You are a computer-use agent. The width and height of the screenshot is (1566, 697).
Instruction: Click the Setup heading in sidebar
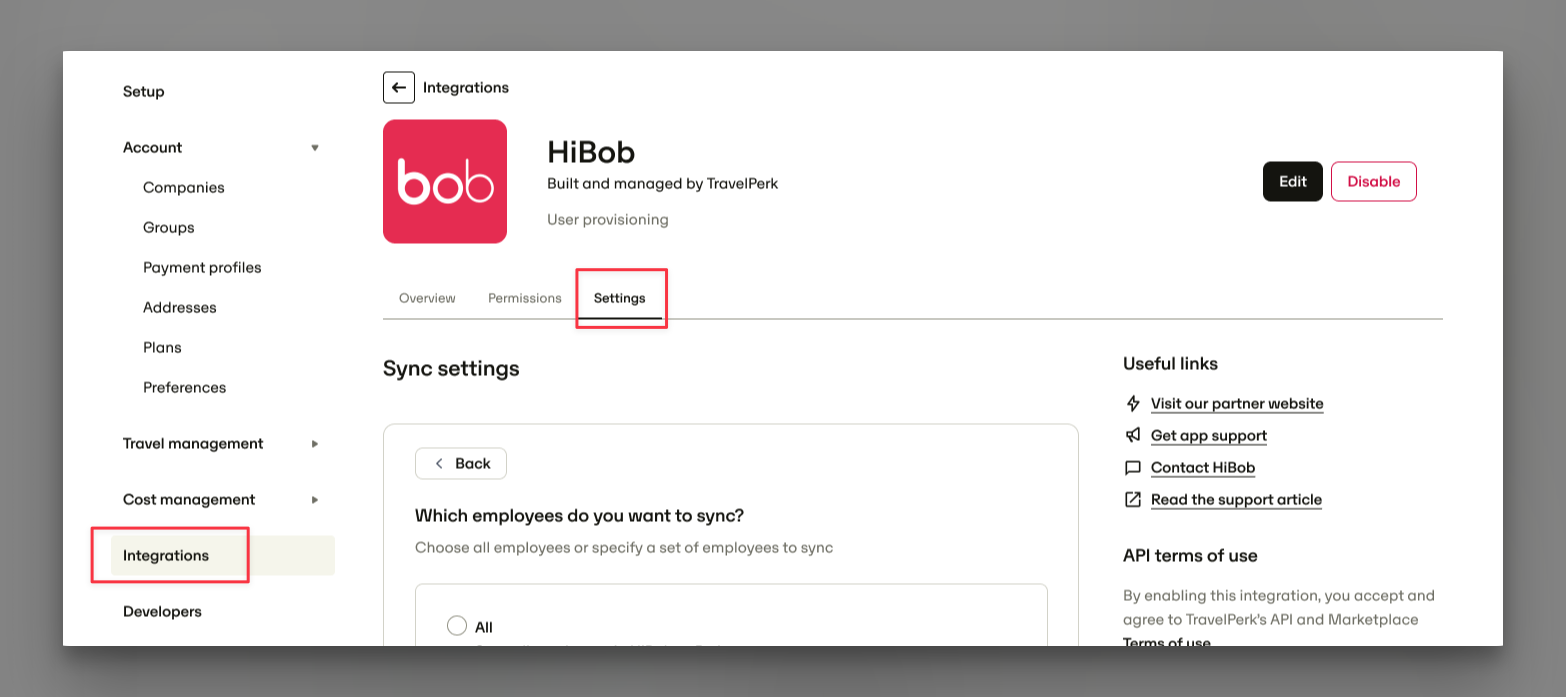click(144, 92)
